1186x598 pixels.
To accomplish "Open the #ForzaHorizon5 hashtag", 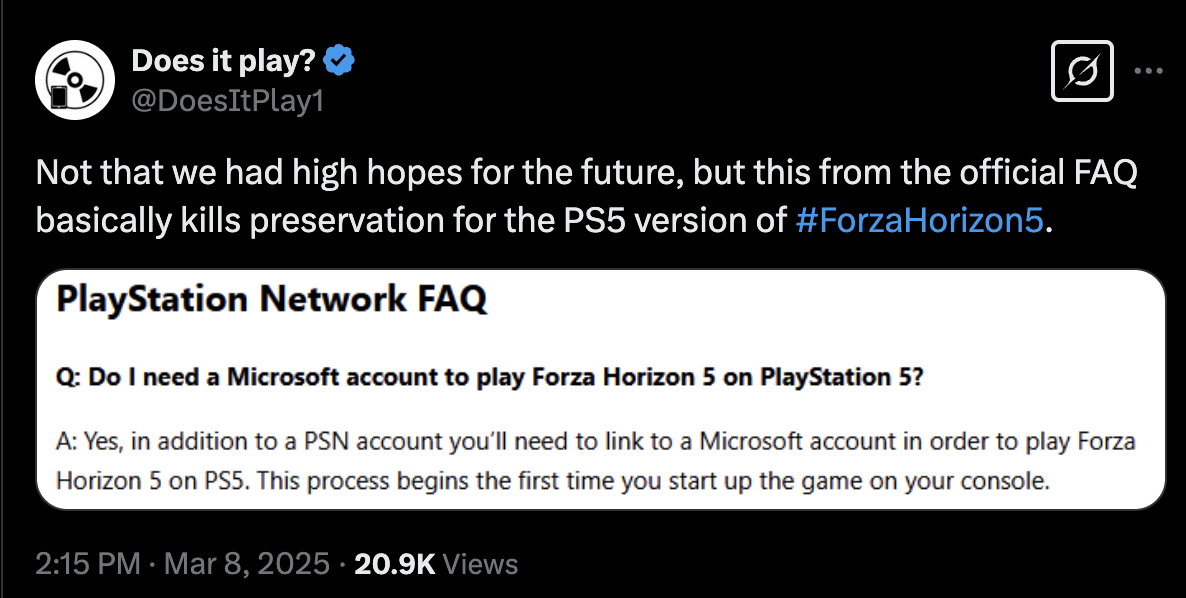I will click(920, 221).
